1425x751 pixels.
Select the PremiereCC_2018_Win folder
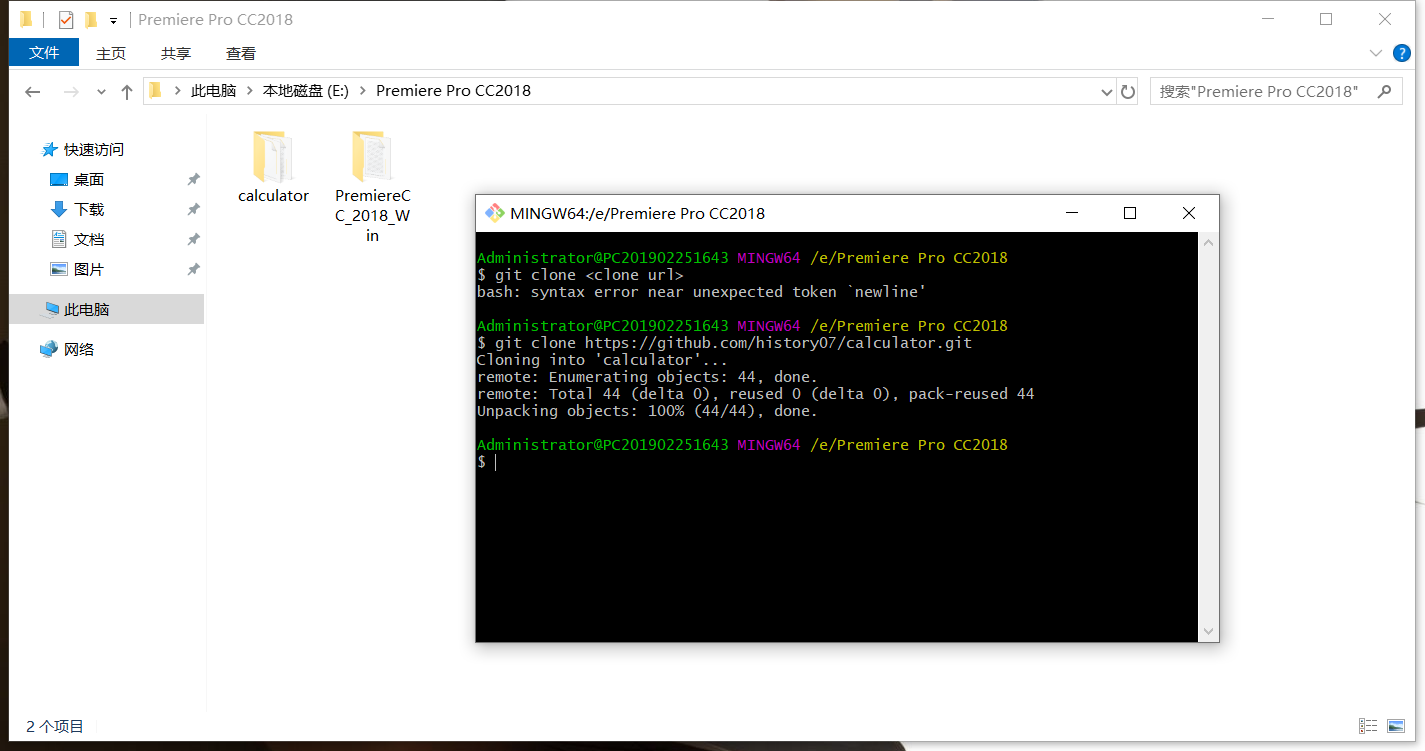[372, 187]
